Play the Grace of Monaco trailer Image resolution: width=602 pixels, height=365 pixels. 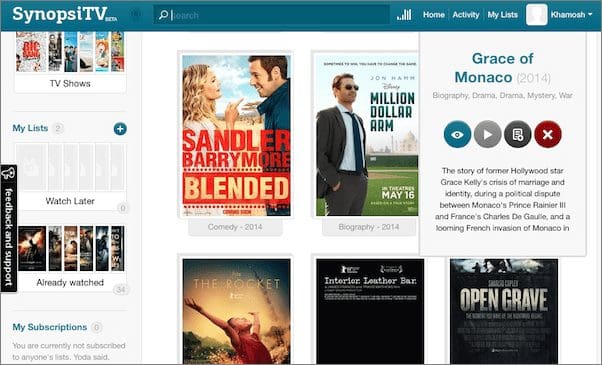[488, 134]
